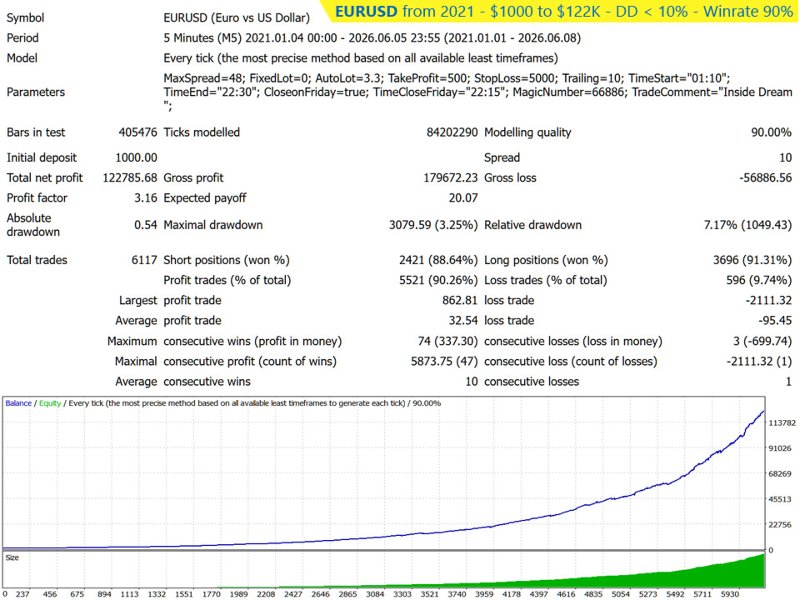Click the 113782 axis label on chart
Screen dimensions: 800x600
click(x=782, y=423)
